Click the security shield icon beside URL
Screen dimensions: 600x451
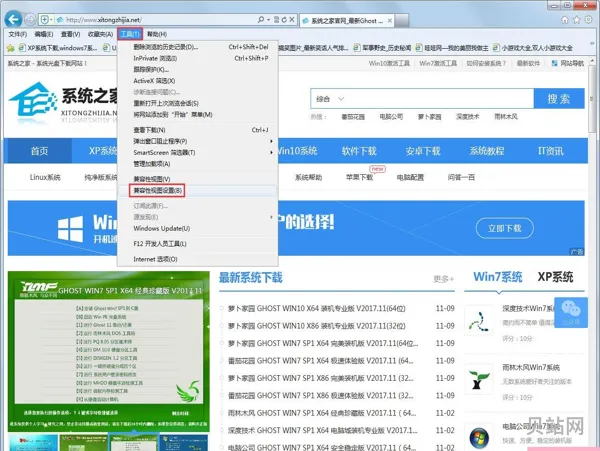tap(44, 20)
